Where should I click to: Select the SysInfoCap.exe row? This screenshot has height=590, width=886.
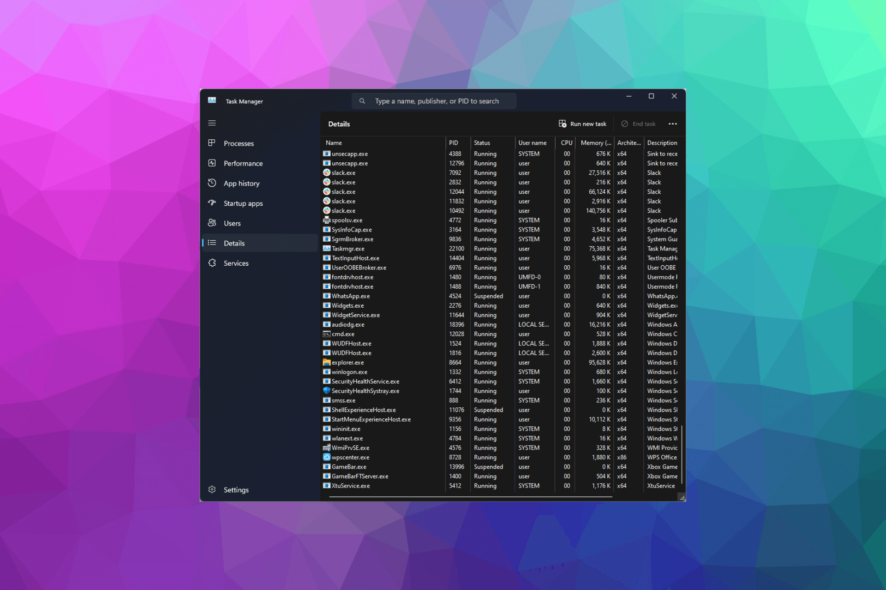coord(501,229)
